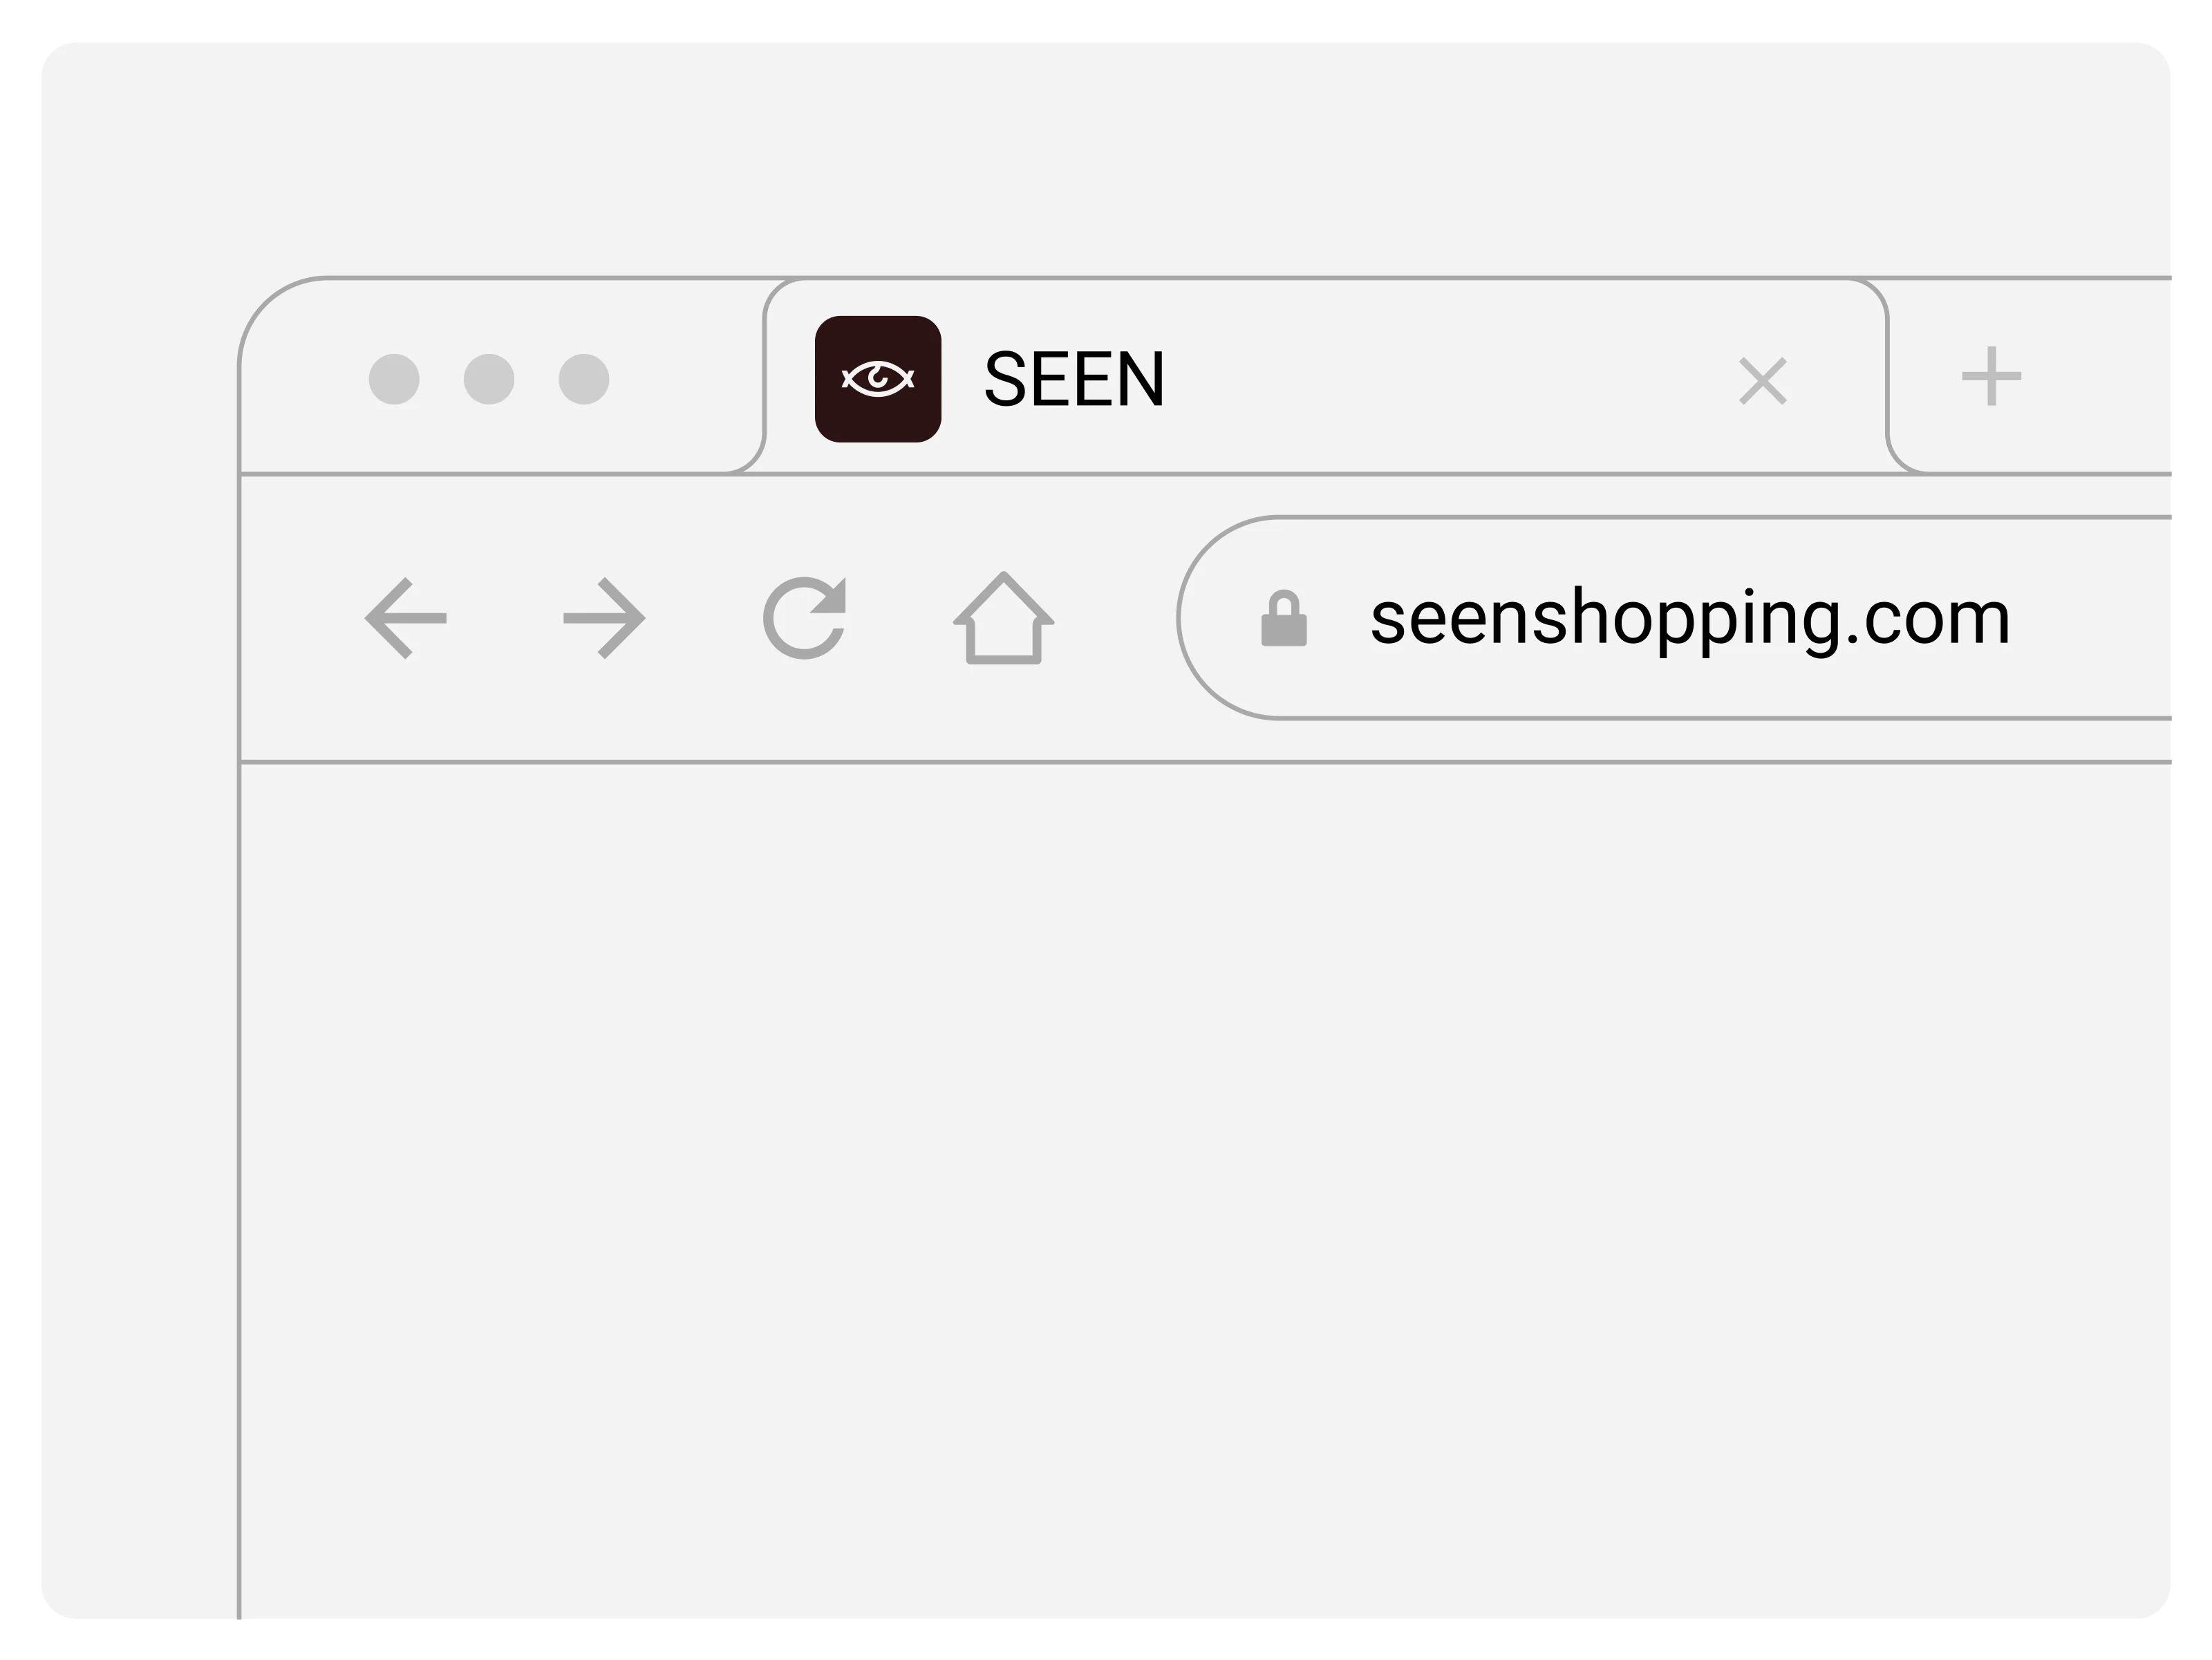The image size is (2212, 1660).
Task: Go back using the left arrow
Action: tap(406, 618)
